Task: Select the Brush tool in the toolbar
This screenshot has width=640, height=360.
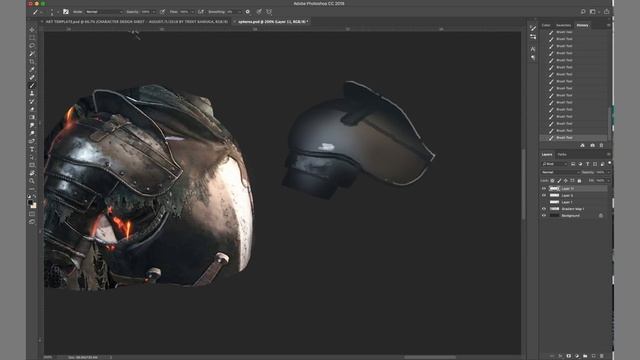Action: (x=32, y=85)
